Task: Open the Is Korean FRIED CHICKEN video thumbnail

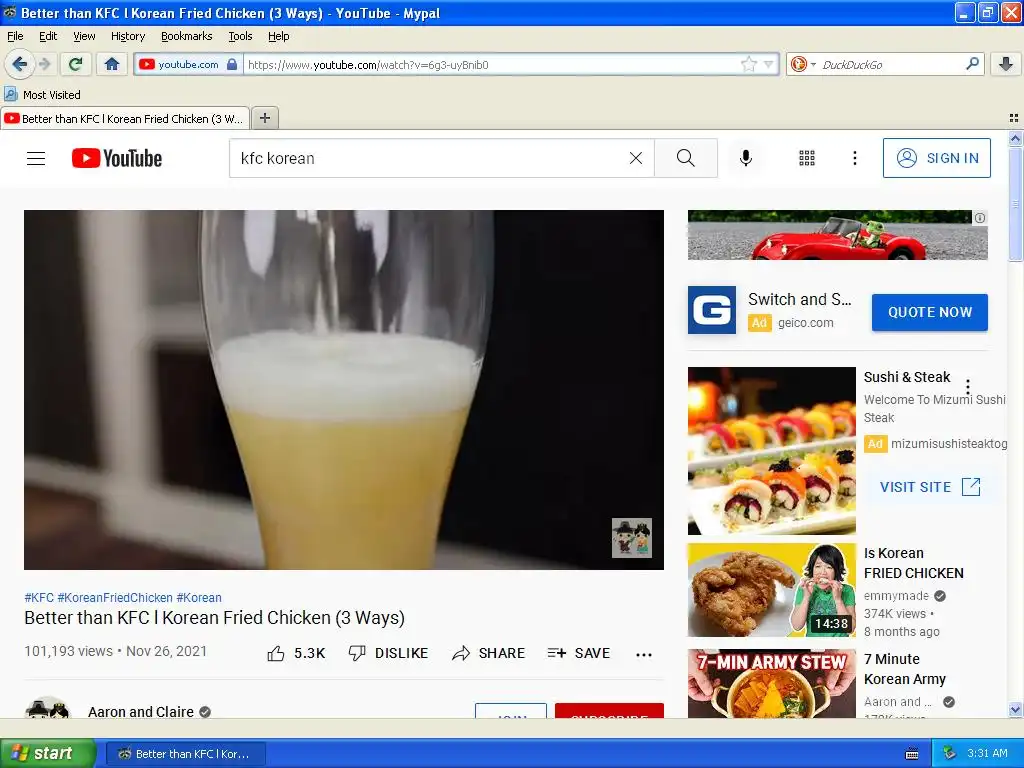Action: (x=771, y=590)
